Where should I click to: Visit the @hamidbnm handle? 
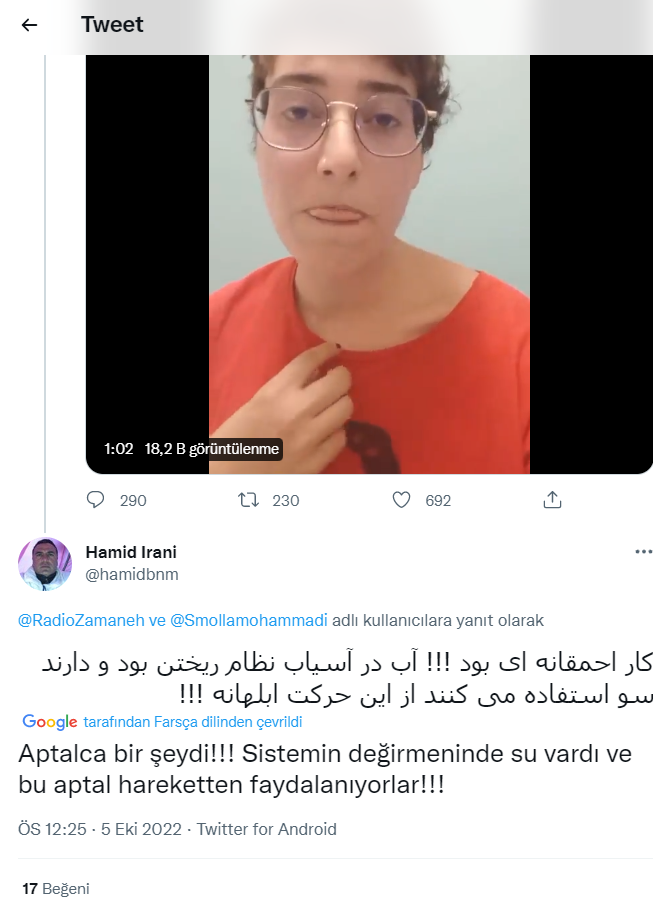point(132,574)
